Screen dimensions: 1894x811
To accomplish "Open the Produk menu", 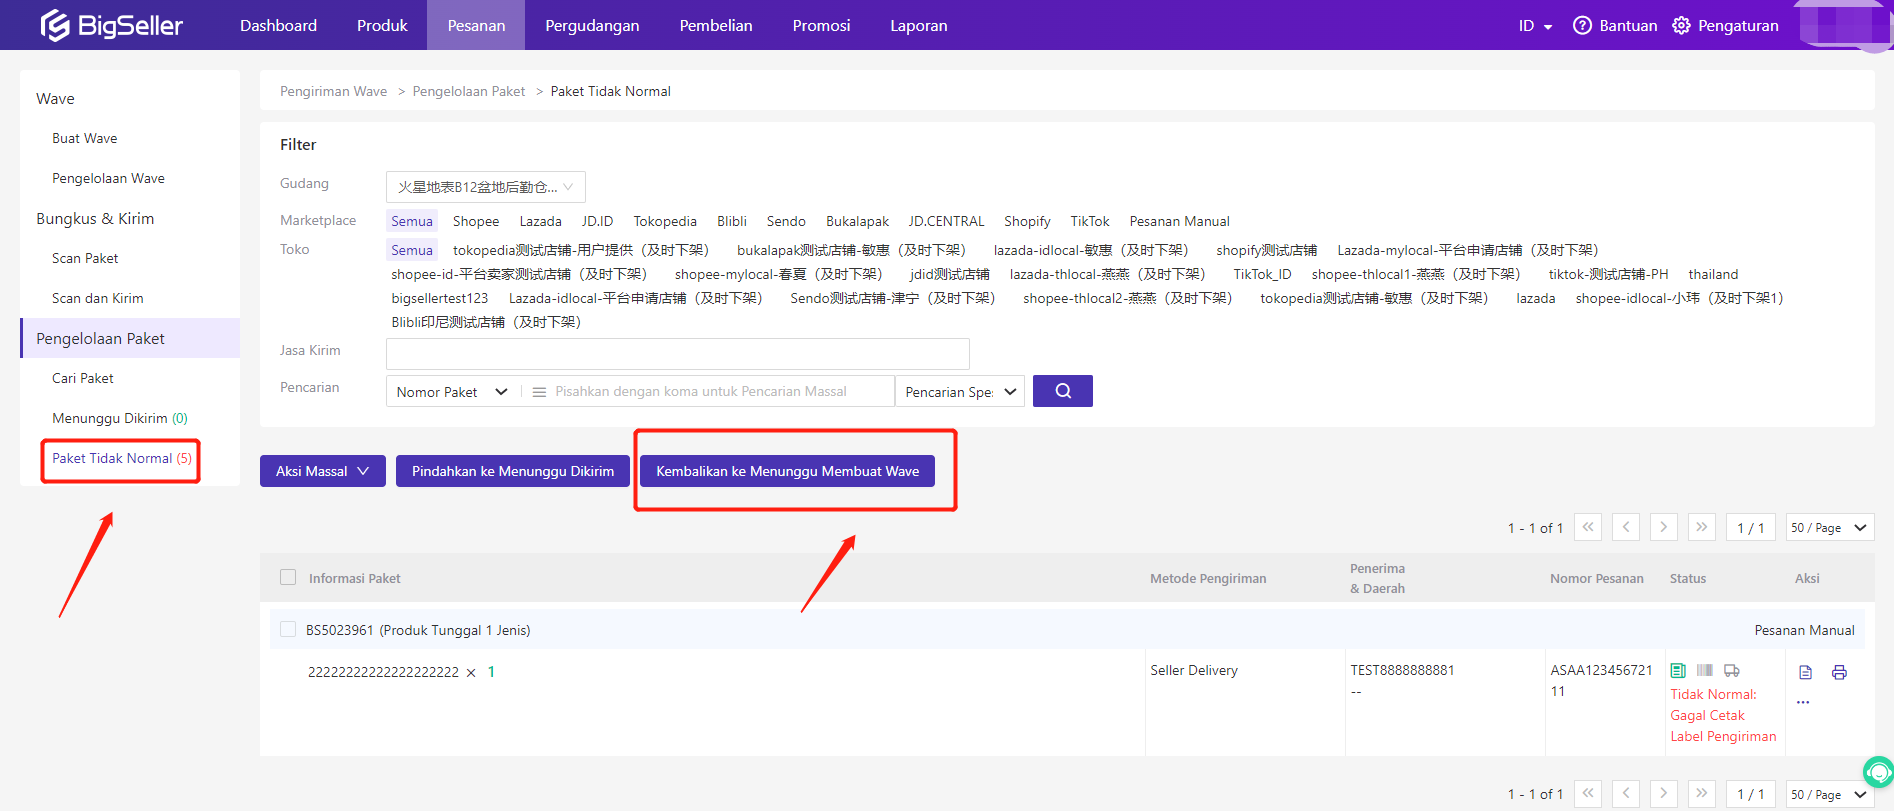I will point(382,25).
